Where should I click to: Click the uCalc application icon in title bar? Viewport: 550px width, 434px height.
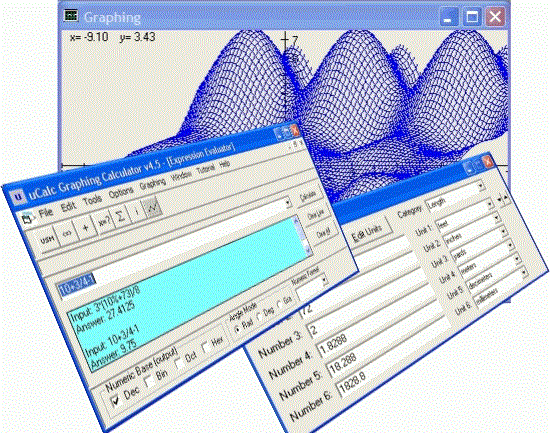(x=18, y=197)
